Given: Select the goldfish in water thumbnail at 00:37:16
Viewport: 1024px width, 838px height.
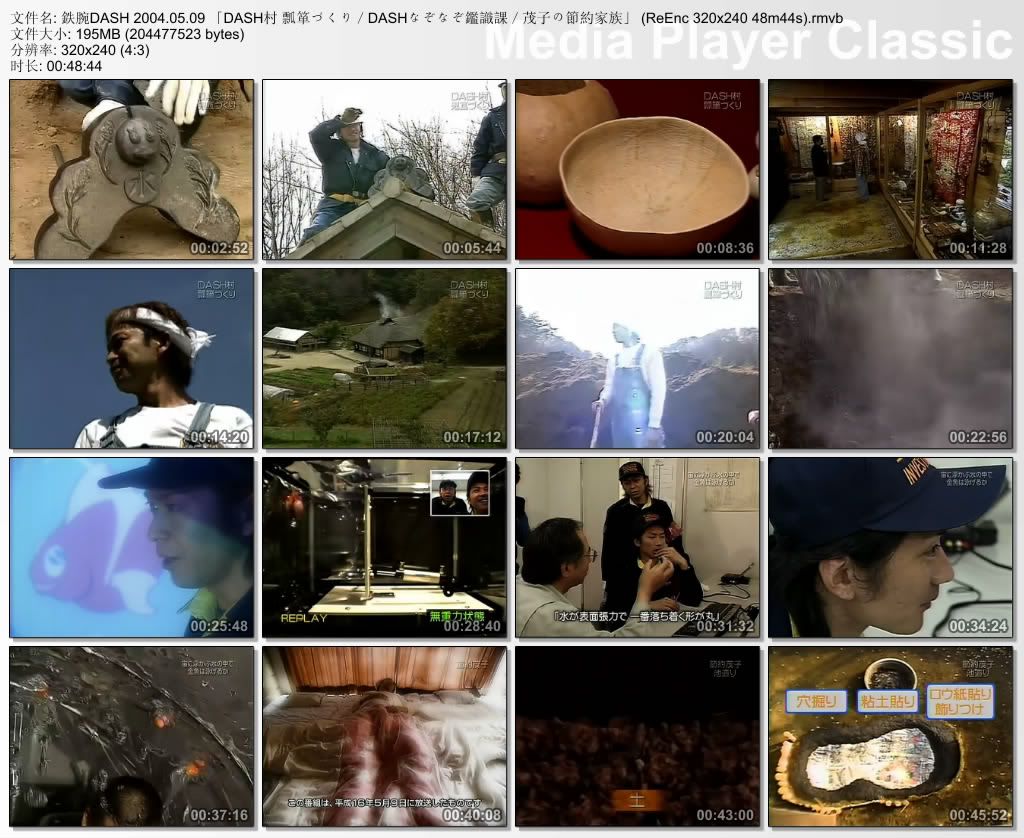Looking at the screenshot, I should click(132, 736).
